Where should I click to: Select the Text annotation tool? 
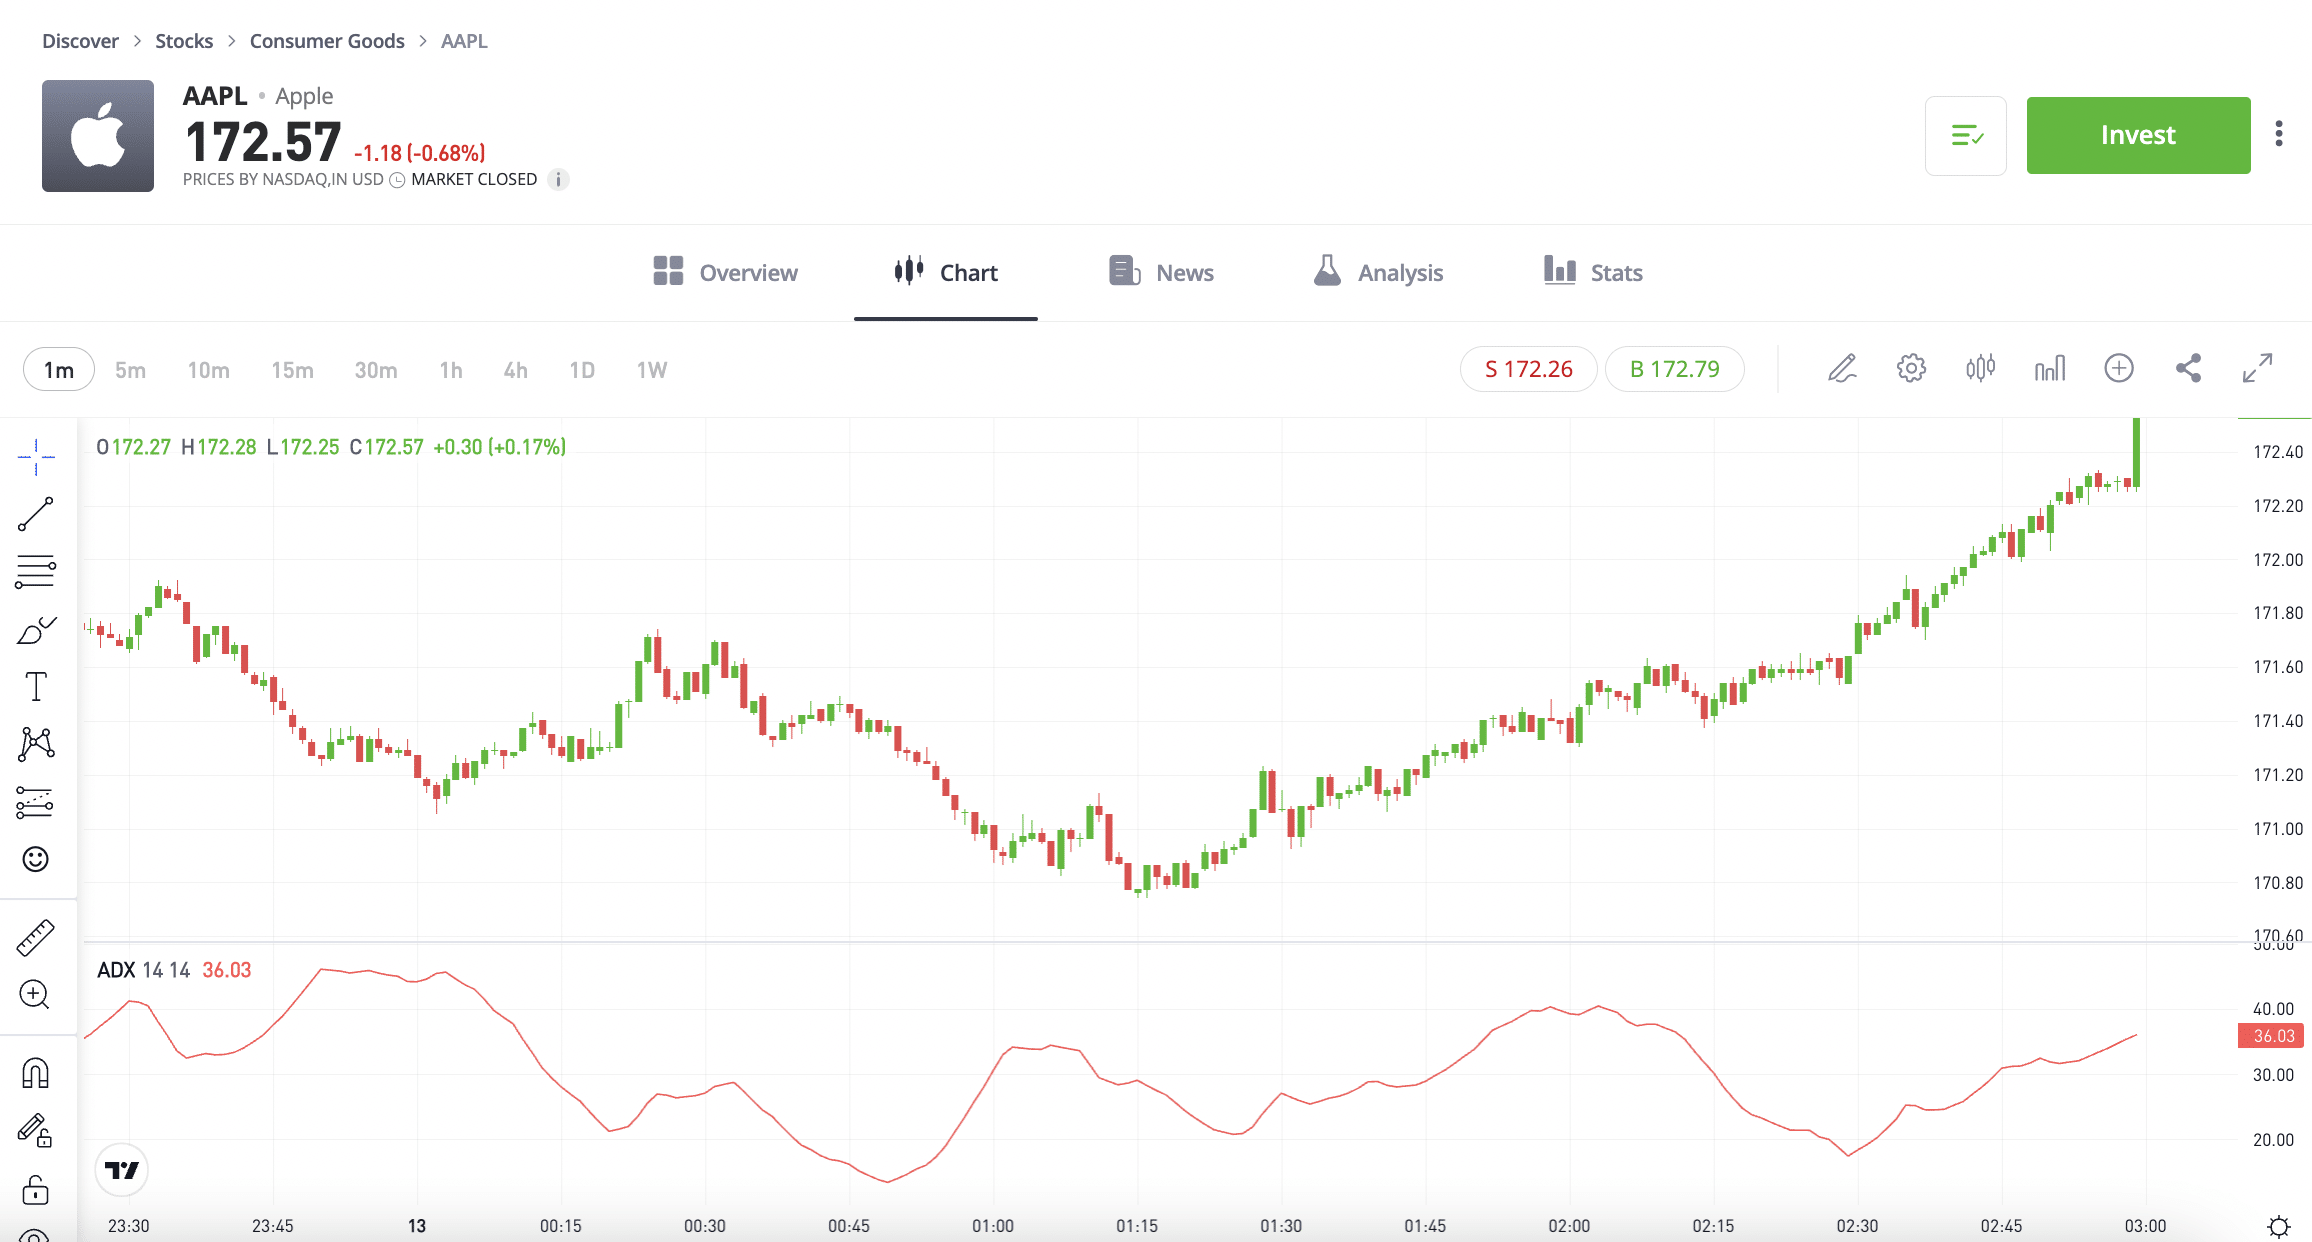click(x=36, y=687)
